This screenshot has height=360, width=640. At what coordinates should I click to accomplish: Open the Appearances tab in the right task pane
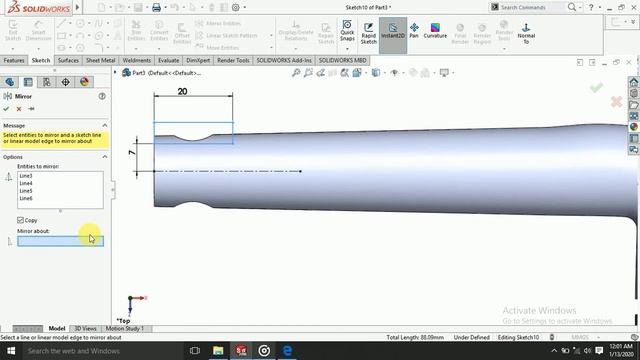(x=633, y=127)
